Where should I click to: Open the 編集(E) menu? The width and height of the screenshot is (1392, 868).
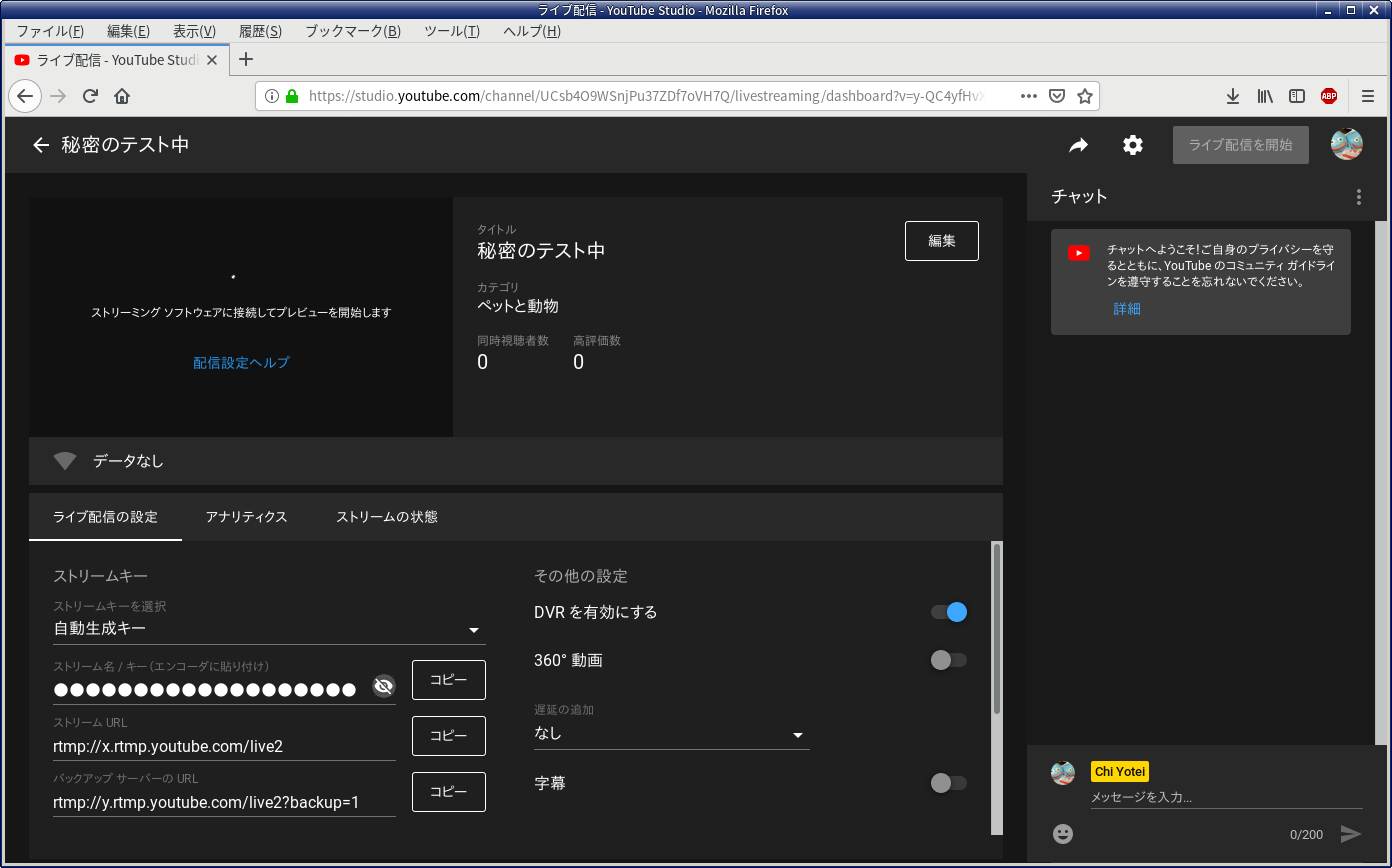[x=128, y=31]
